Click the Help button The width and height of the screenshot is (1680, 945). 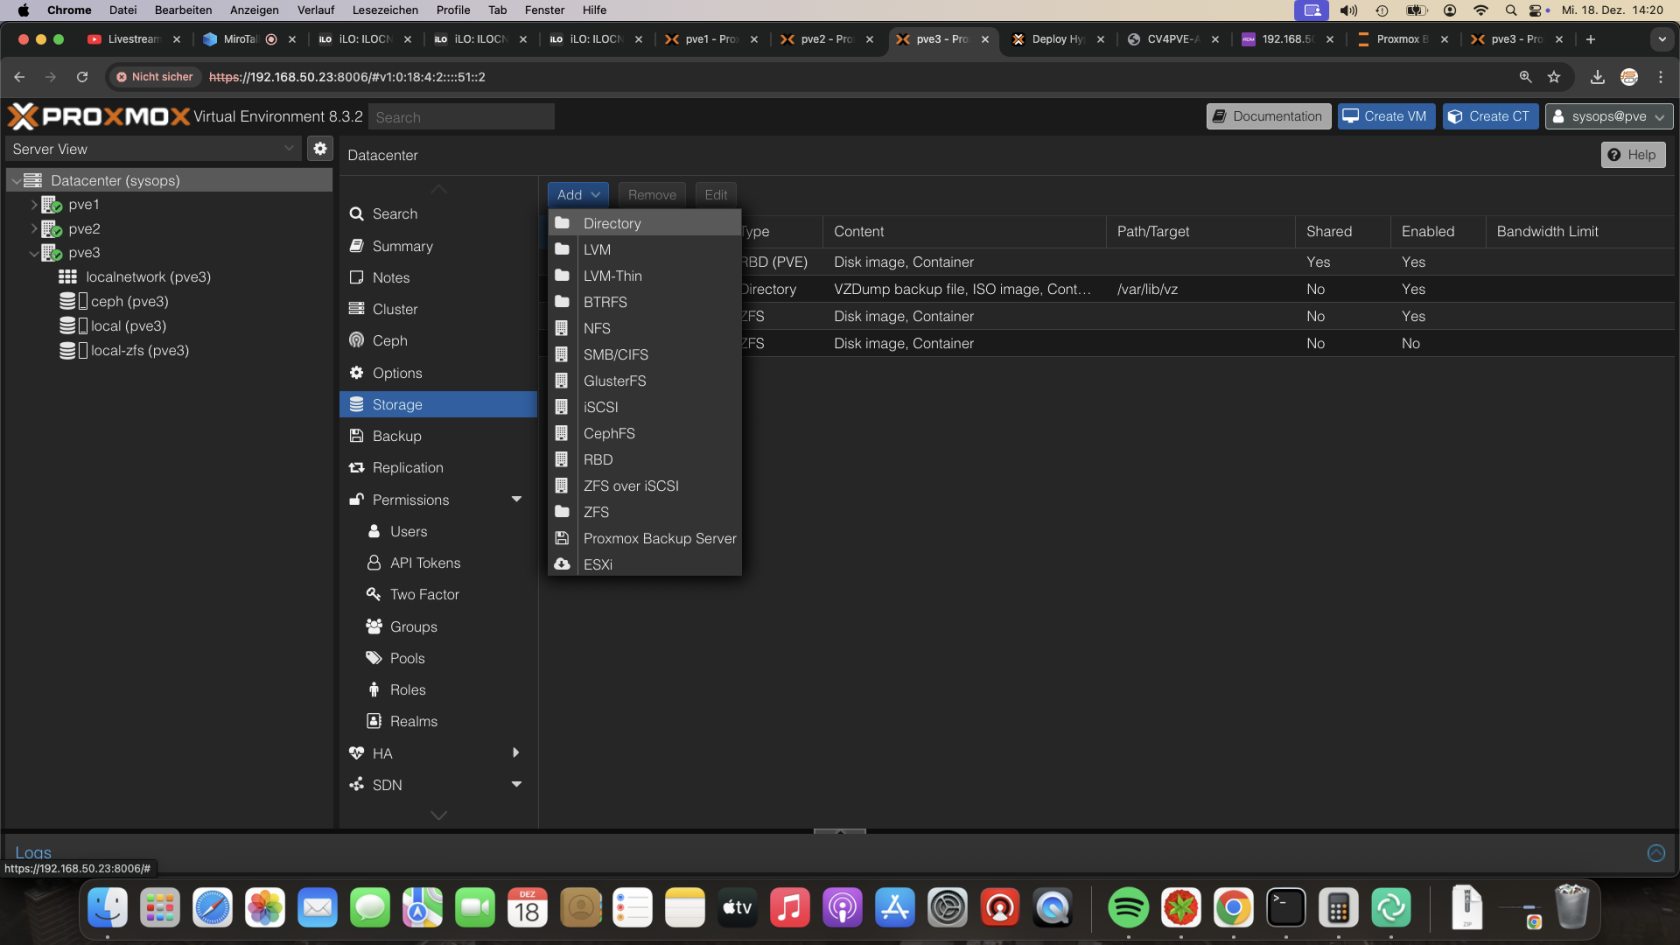pos(1632,155)
